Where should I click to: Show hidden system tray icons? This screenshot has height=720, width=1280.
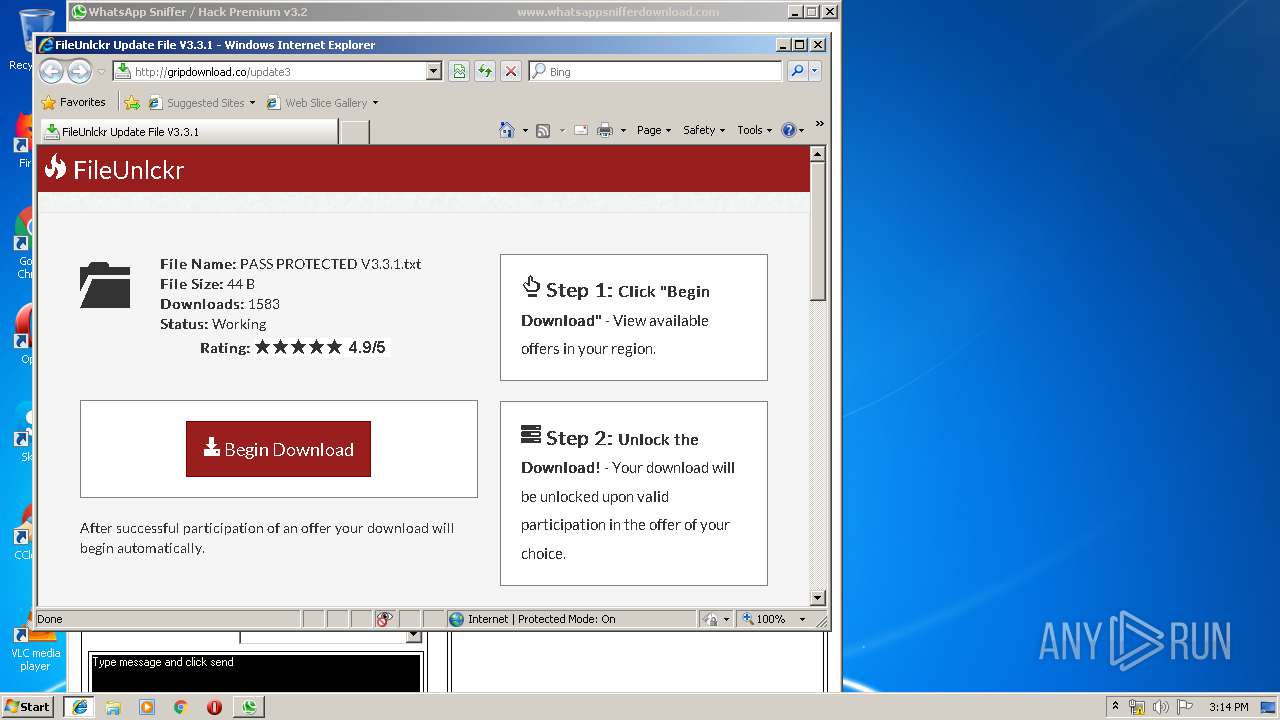(x=1115, y=707)
